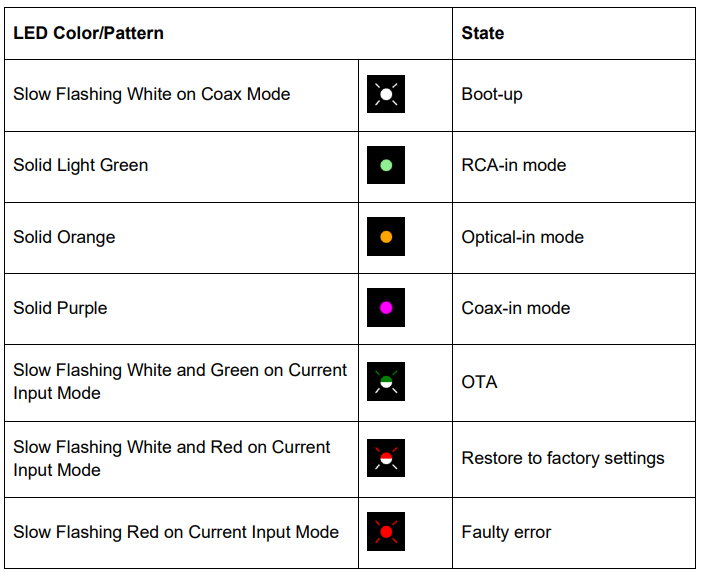This screenshot has width=702, height=577.
Task: Click the 'RCA-in mode' state cell
Action: [x=514, y=165]
